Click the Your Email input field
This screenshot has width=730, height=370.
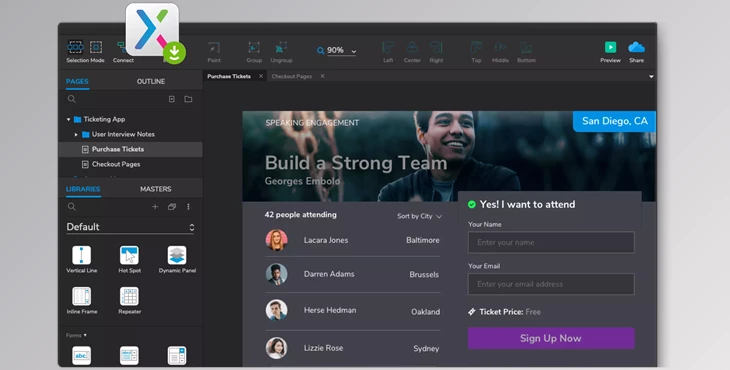[x=551, y=284]
